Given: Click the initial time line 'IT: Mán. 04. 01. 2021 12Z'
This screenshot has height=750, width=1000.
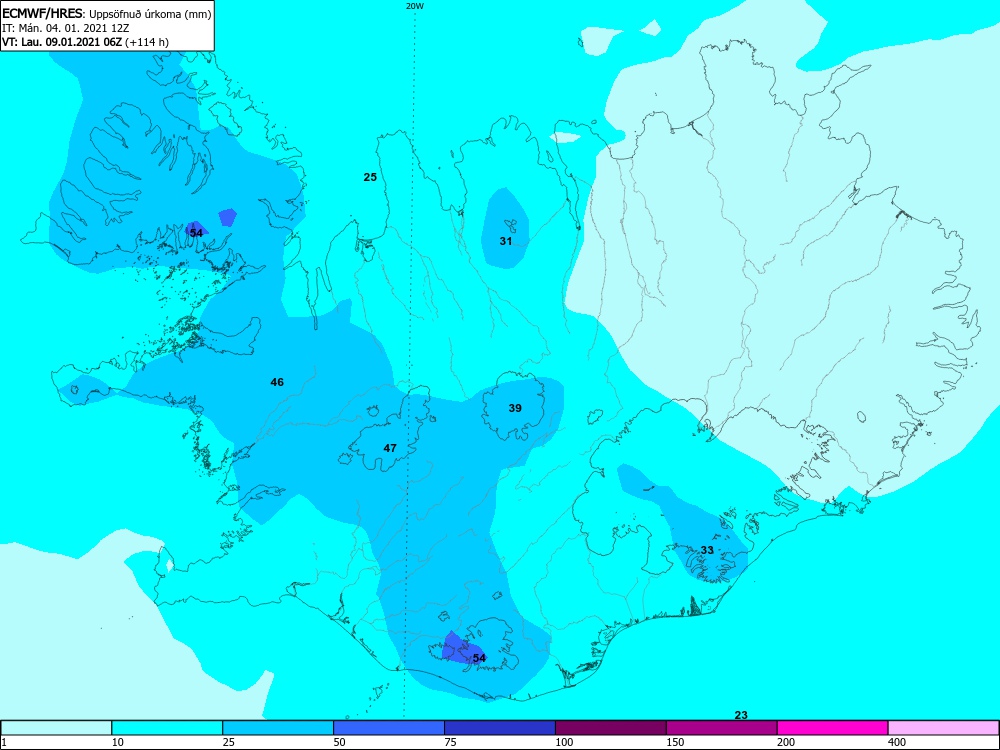Looking at the screenshot, I should coord(66,28).
